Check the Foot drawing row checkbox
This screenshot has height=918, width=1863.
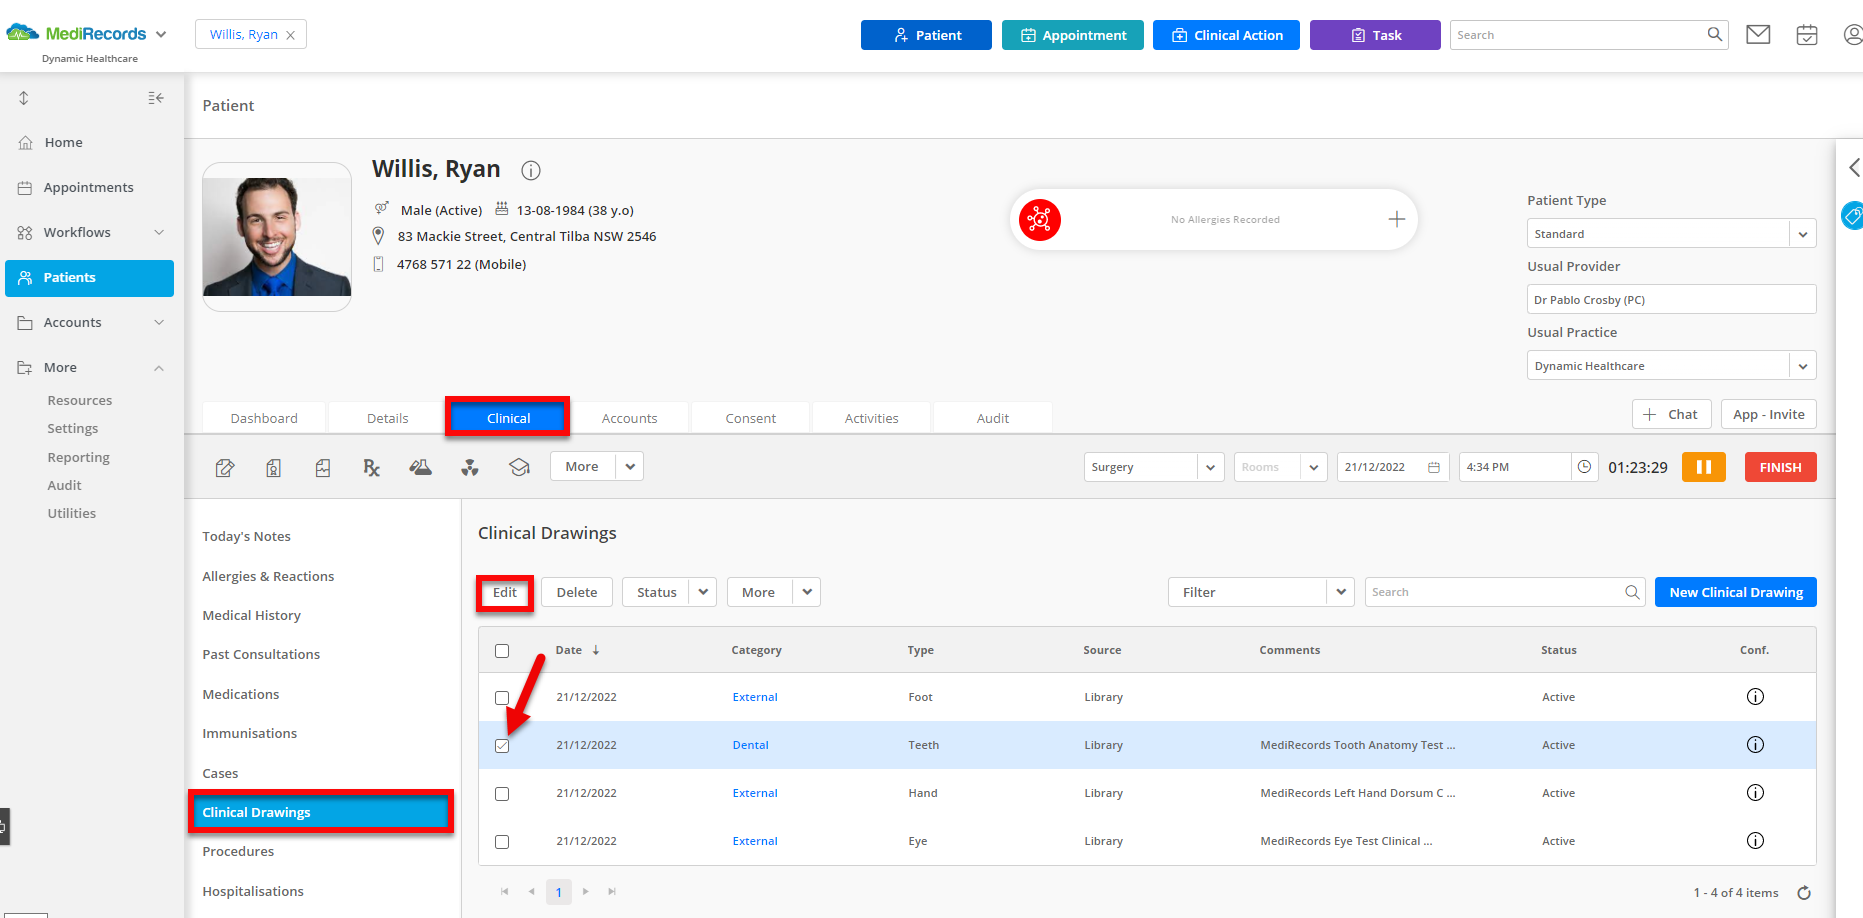pyautogui.click(x=502, y=697)
